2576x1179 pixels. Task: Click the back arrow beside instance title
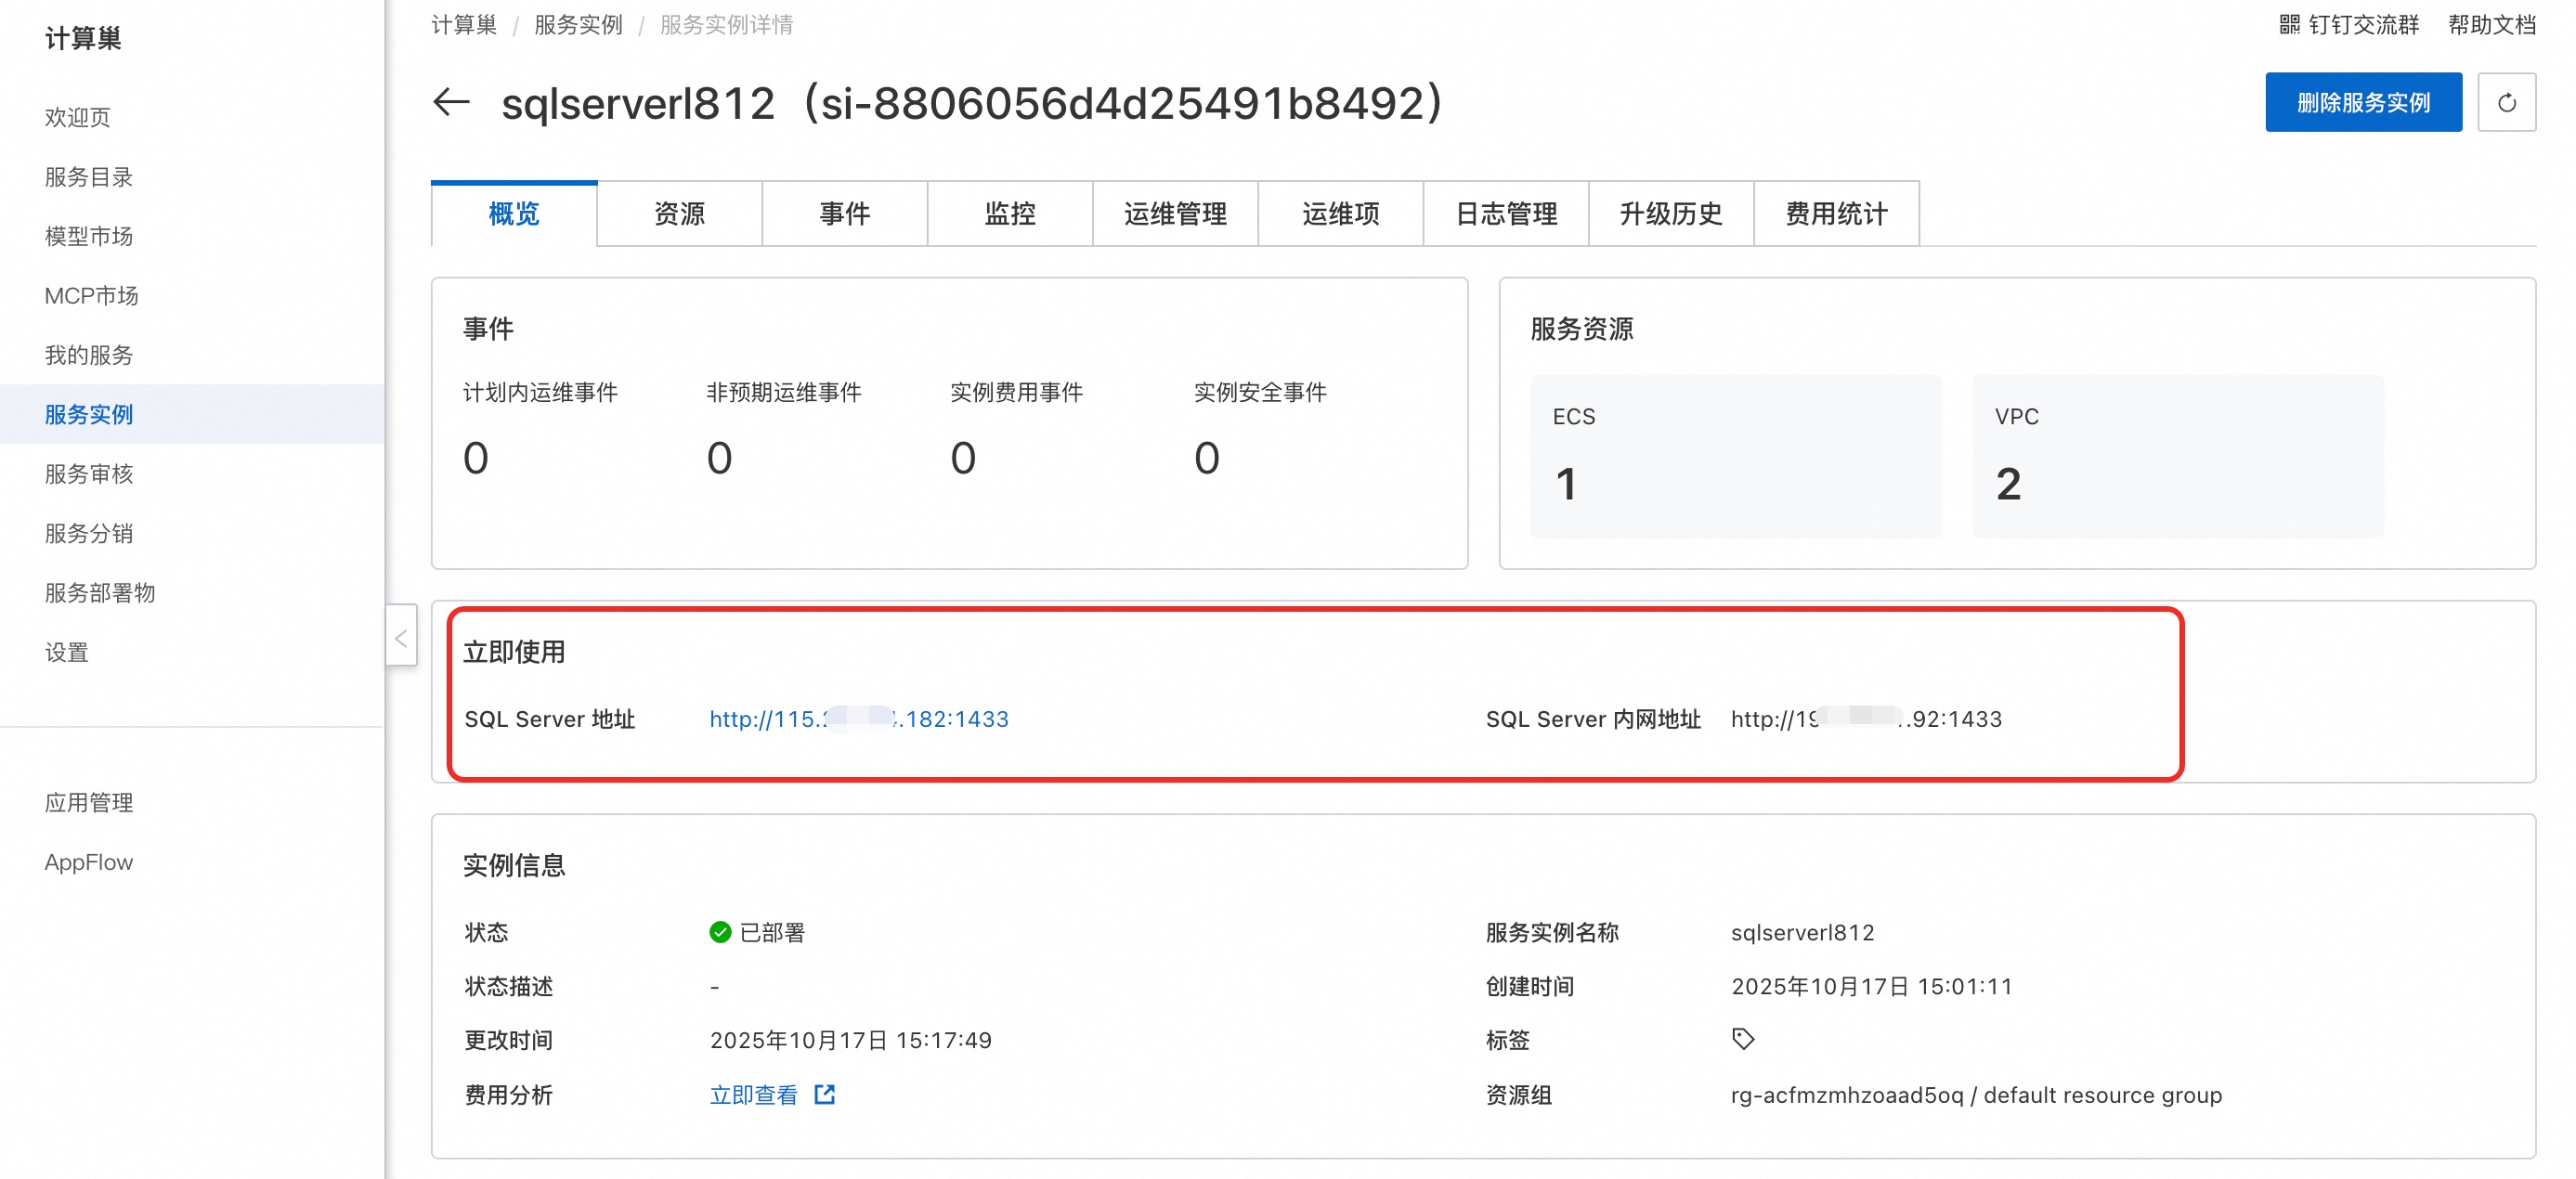coord(451,102)
